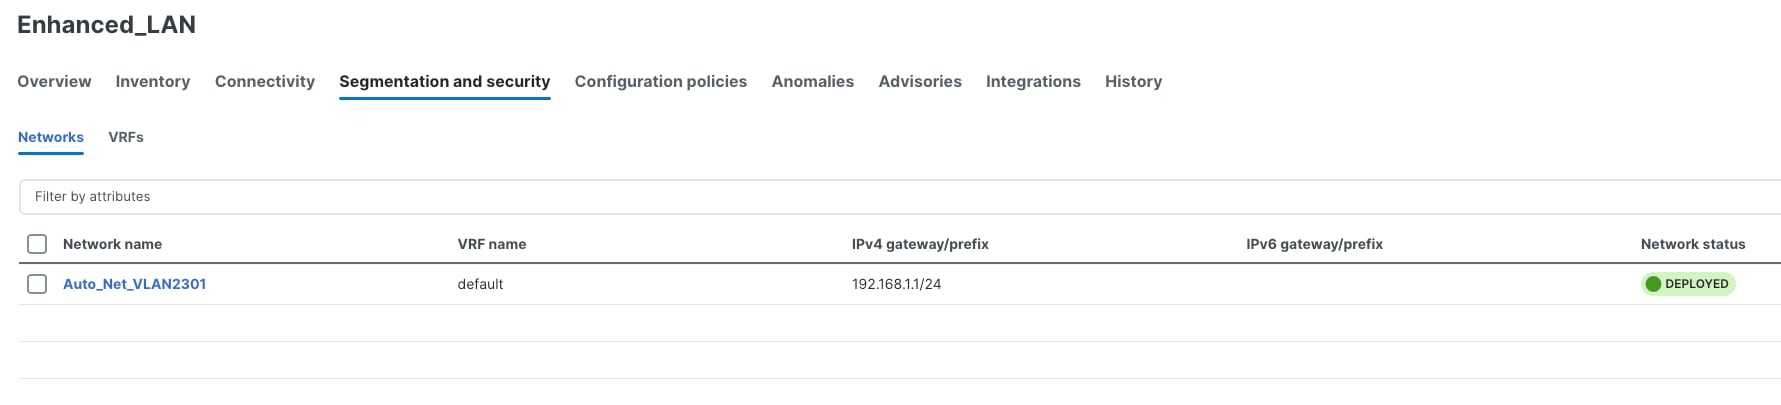Click the IPv4 gateway/prefix column header
The image size is (1781, 405).
[920, 244]
